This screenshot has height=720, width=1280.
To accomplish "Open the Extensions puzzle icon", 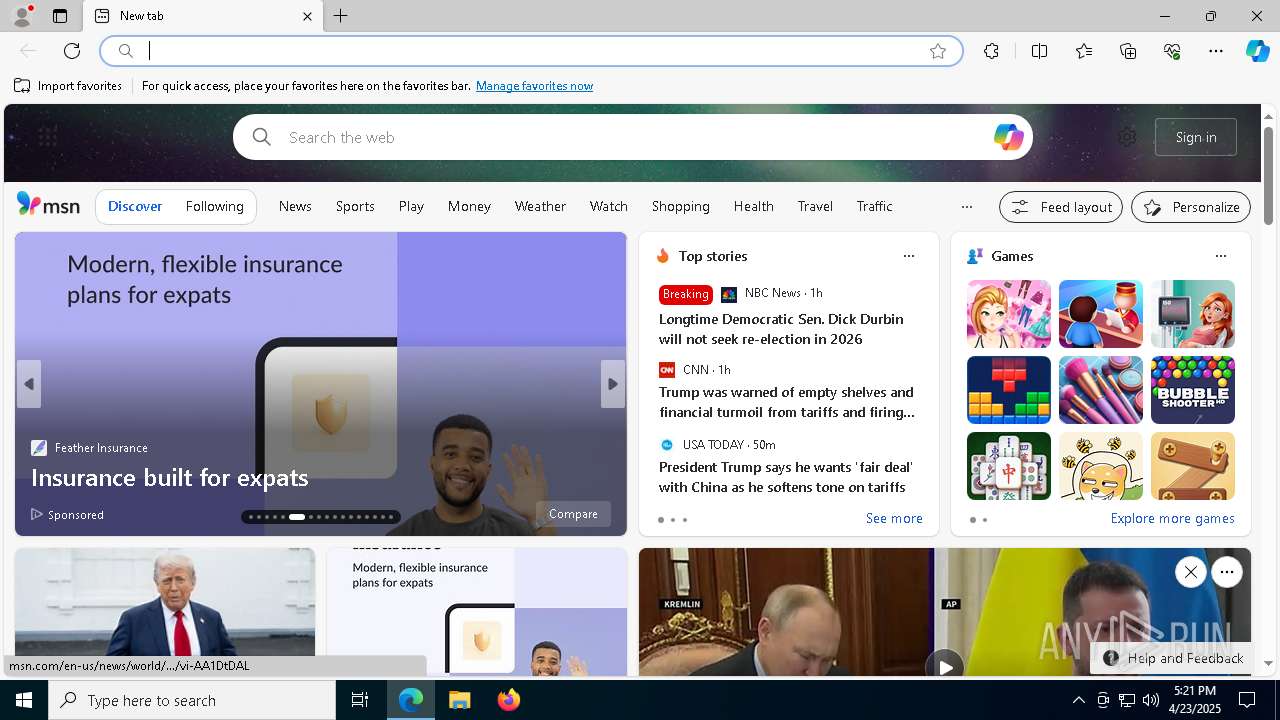I will click(x=991, y=51).
